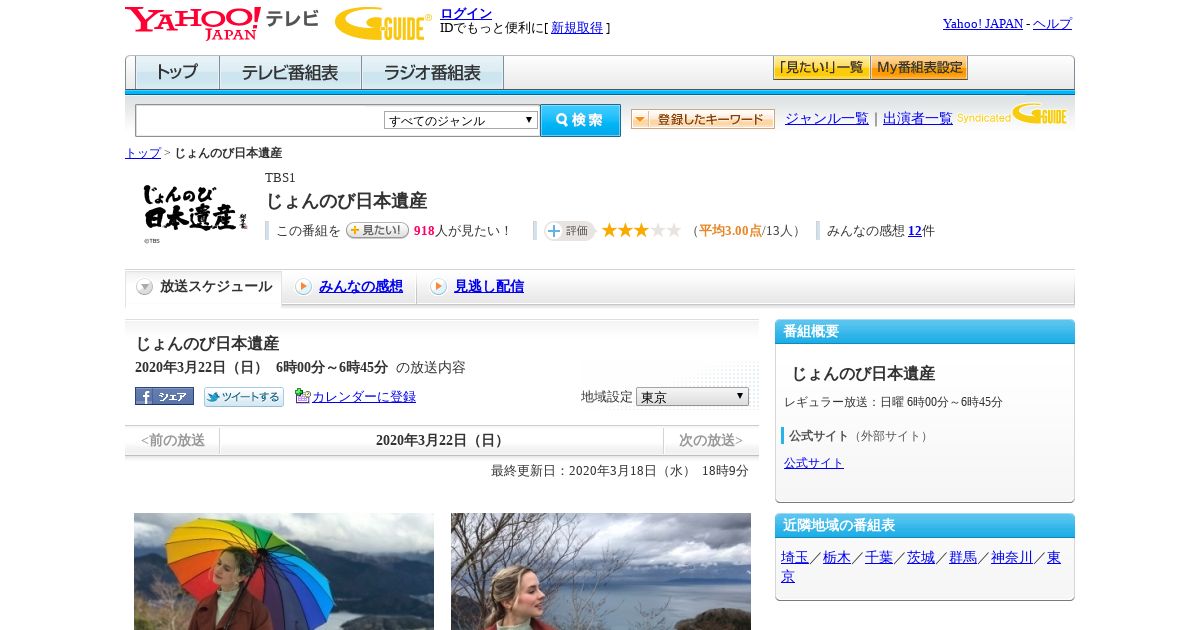Click the じょんのび日本遺産 program logo
Screen dimensions: 1200x630
tap(195, 212)
